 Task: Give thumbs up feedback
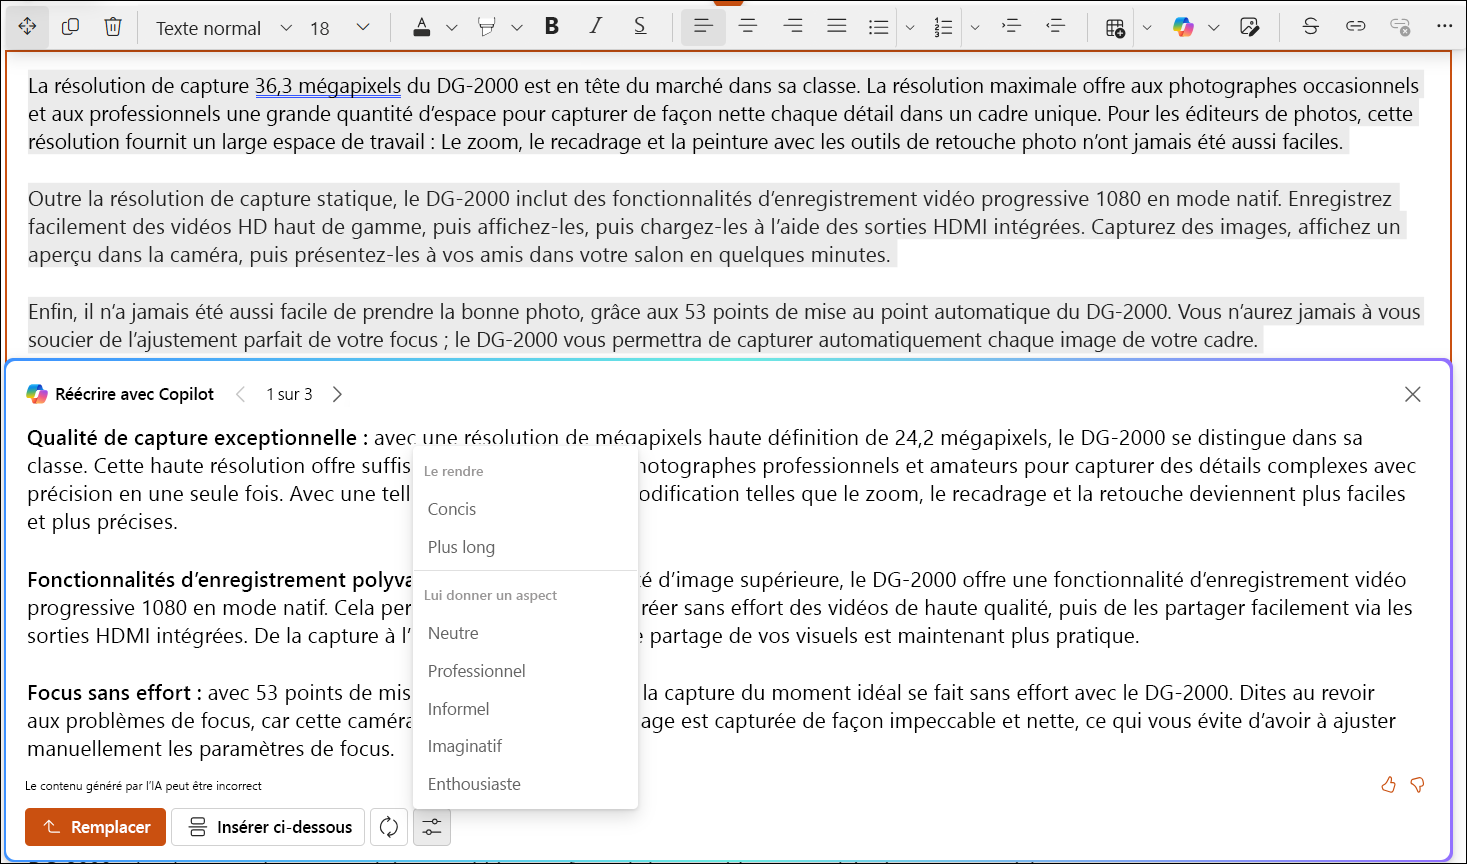click(x=1388, y=785)
